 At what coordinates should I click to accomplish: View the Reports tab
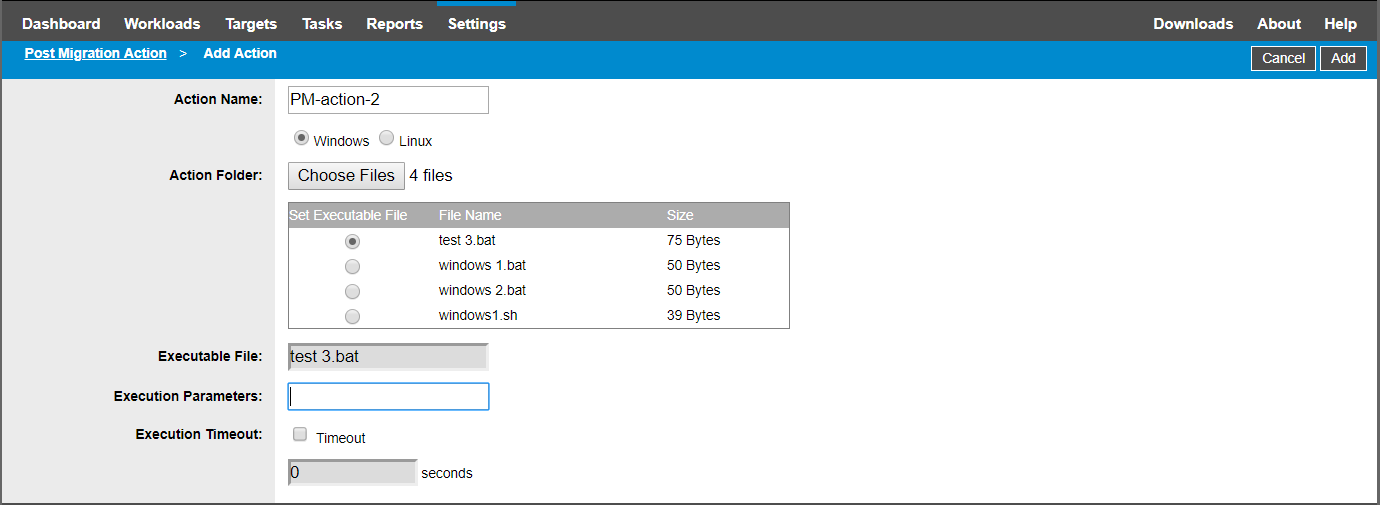[394, 24]
